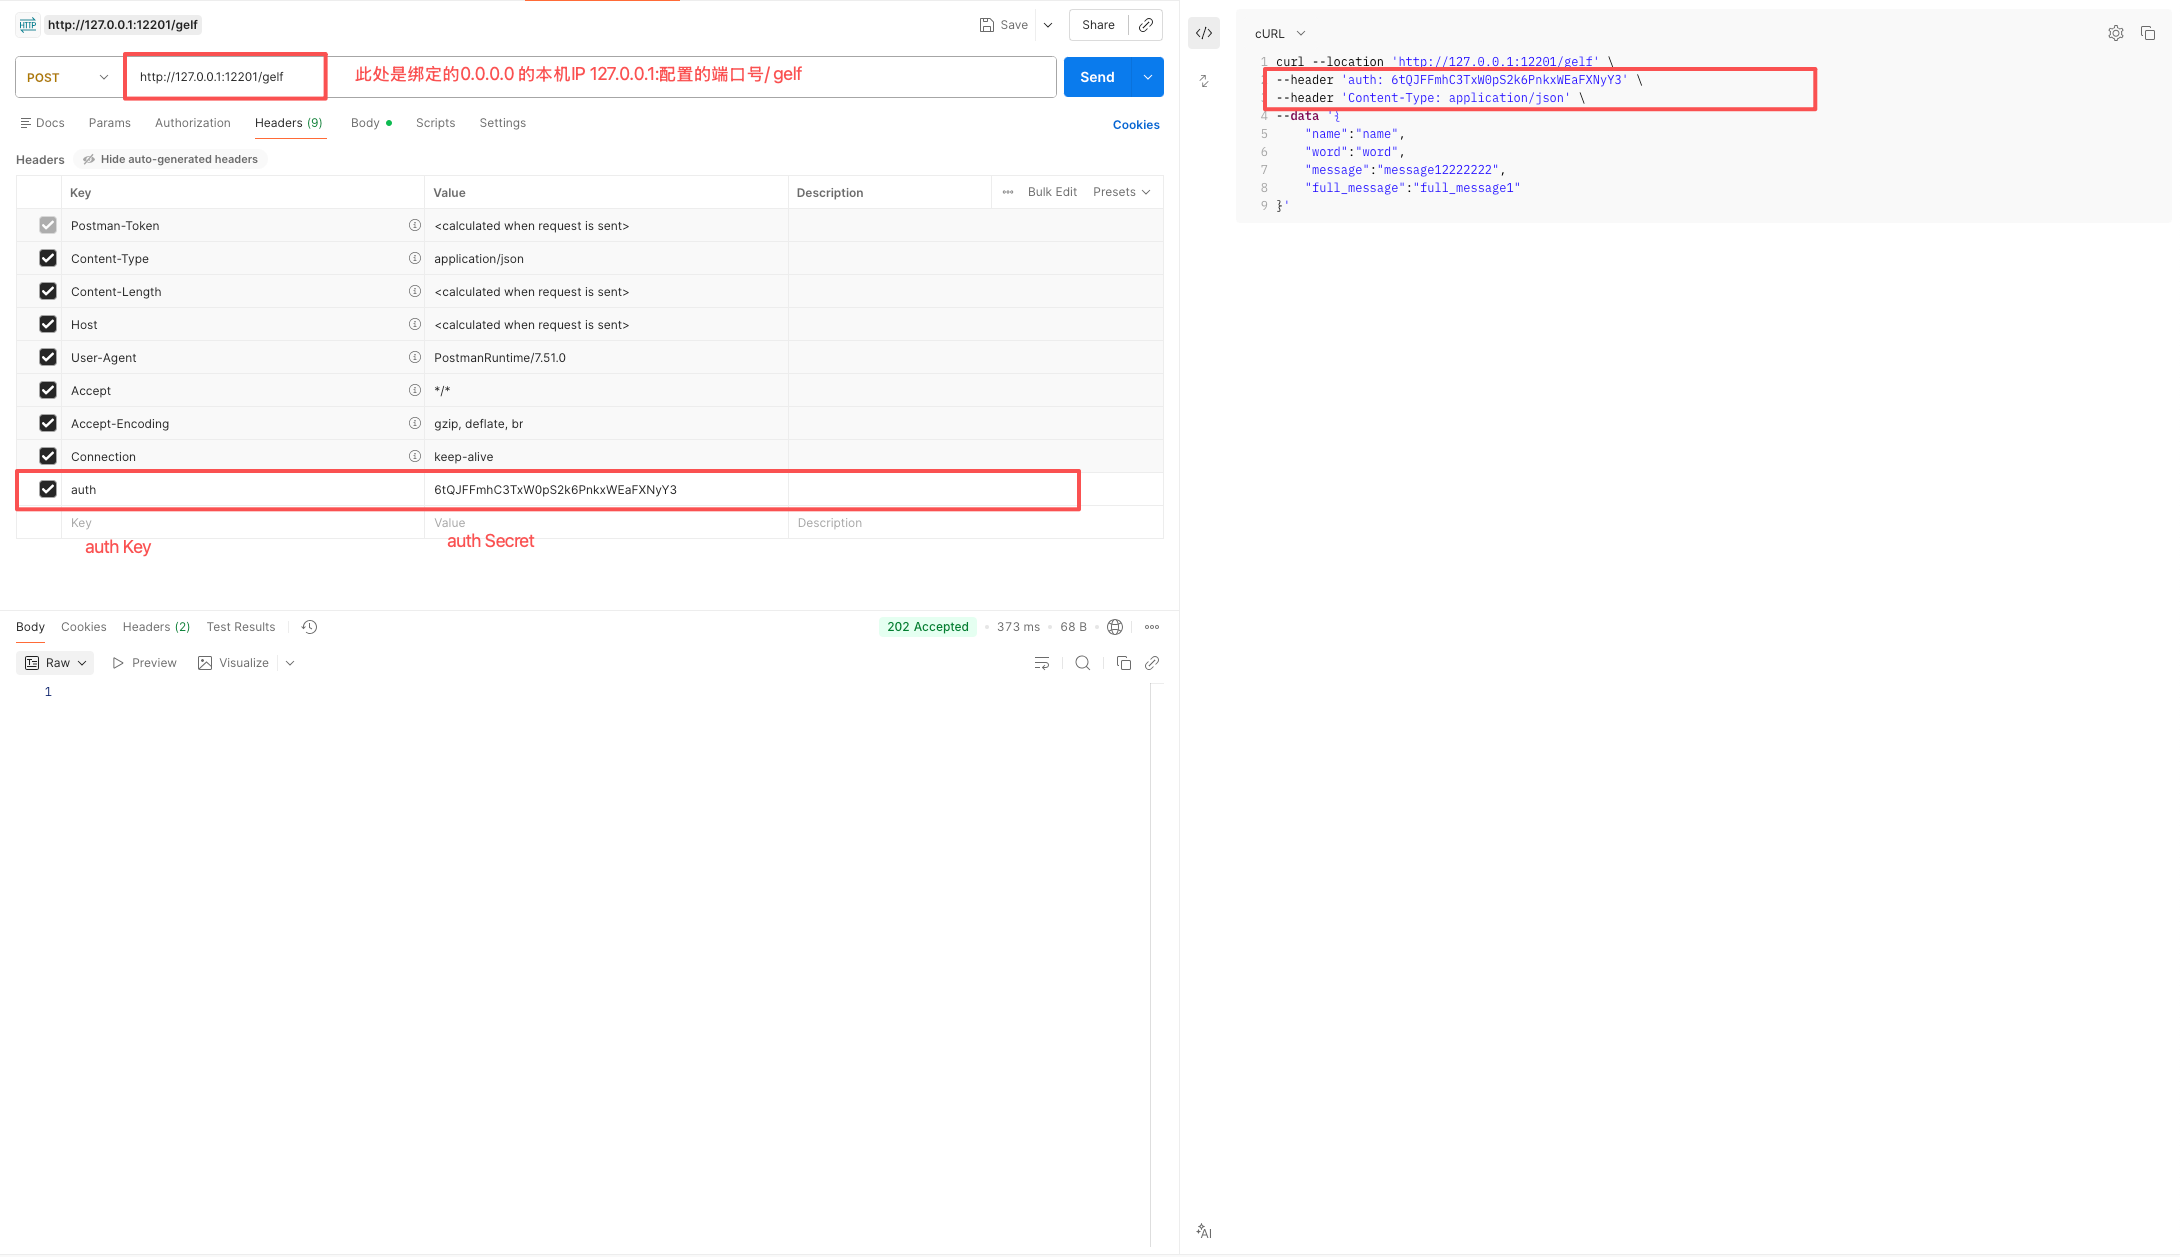Uncheck the User-Agent header row
Image resolution: width=2180 pixels, height=1257 pixels.
48,357
